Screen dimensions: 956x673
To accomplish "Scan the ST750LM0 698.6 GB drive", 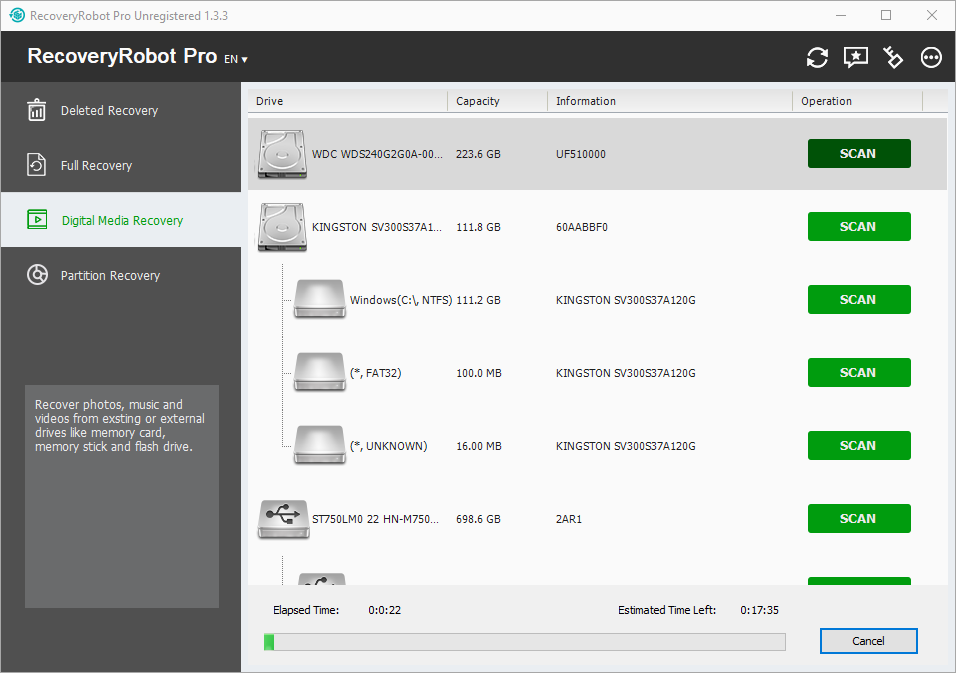I will (x=859, y=518).
